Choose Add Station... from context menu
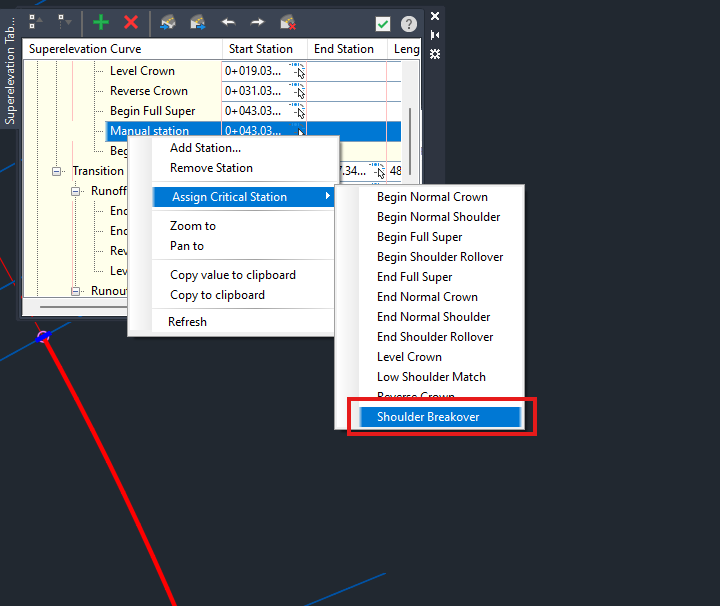The height and width of the screenshot is (606, 720). [x=205, y=148]
